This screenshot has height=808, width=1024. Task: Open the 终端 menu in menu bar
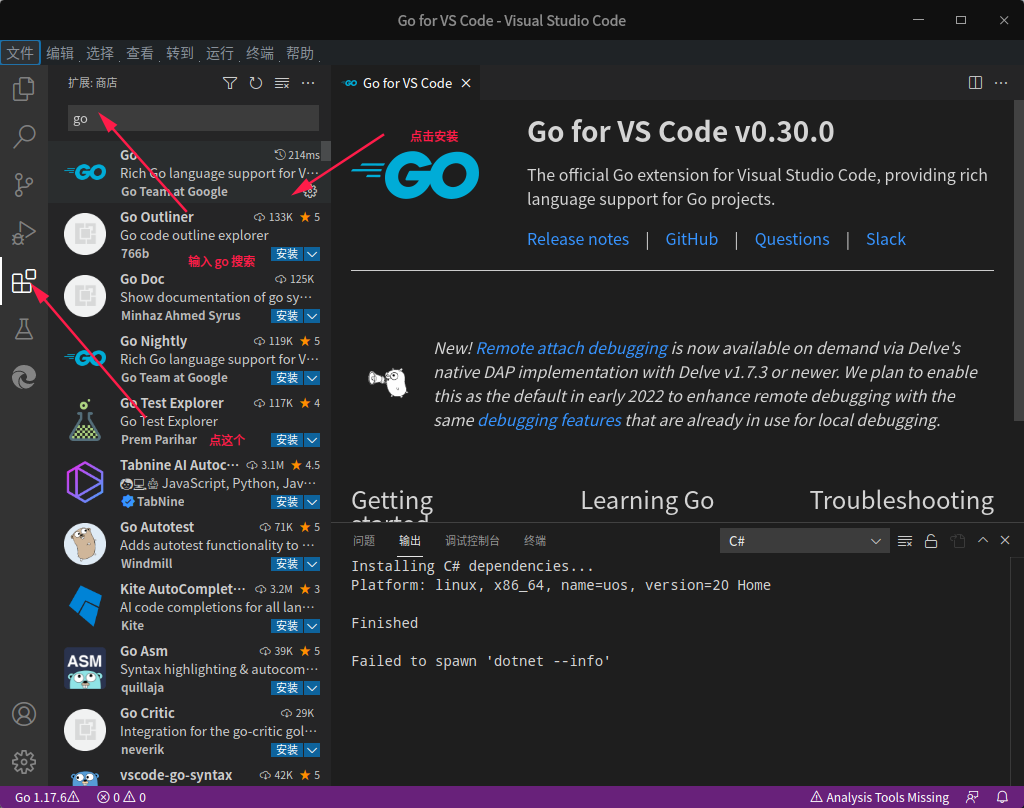[260, 53]
